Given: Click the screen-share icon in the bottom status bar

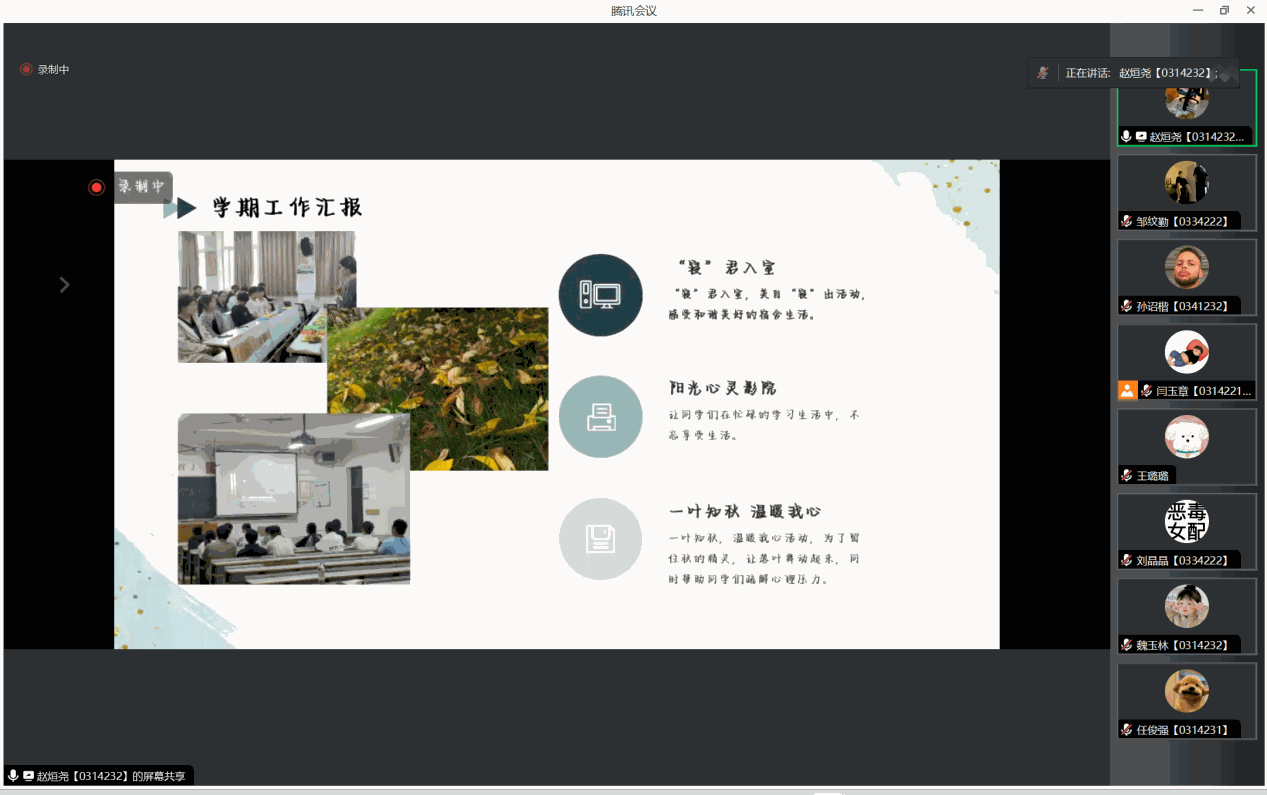Looking at the screenshot, I should point(28,775).
